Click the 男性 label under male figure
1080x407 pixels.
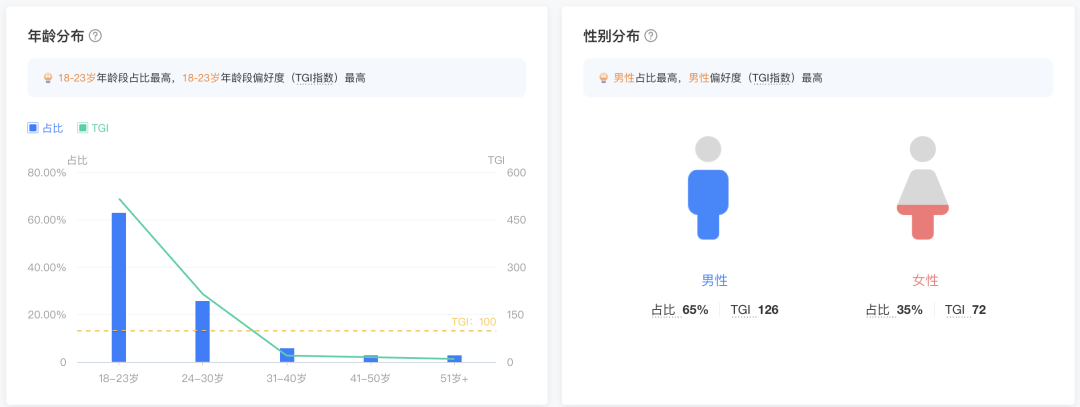point(715,281)
